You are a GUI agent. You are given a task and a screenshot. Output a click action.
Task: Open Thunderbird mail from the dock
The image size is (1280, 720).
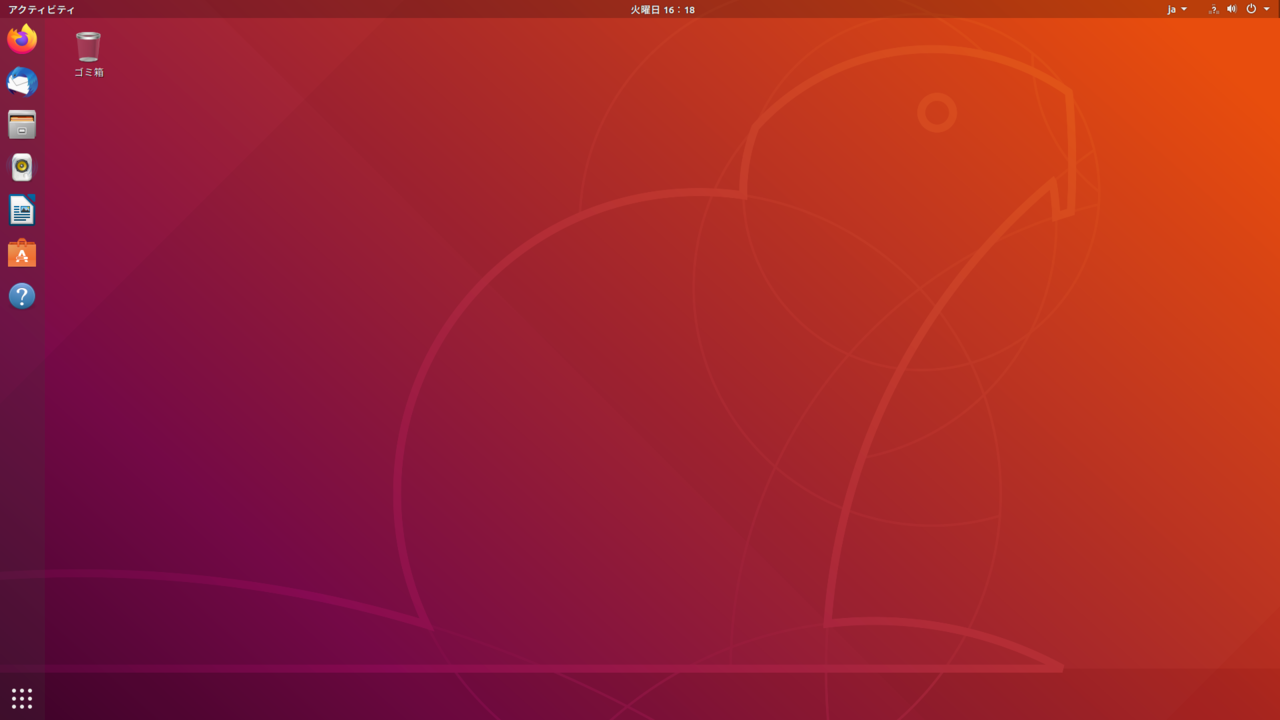click(x=22, y=82)
